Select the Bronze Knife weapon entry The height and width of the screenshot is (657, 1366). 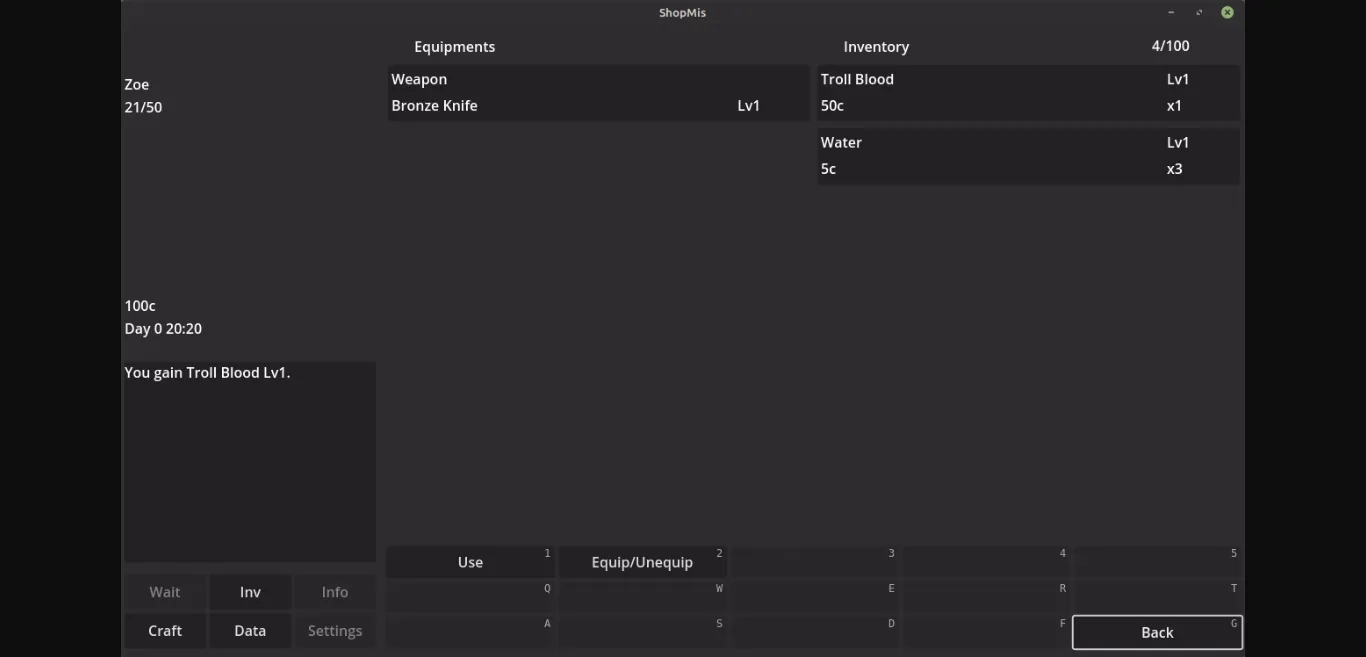(x=598, y=94)
